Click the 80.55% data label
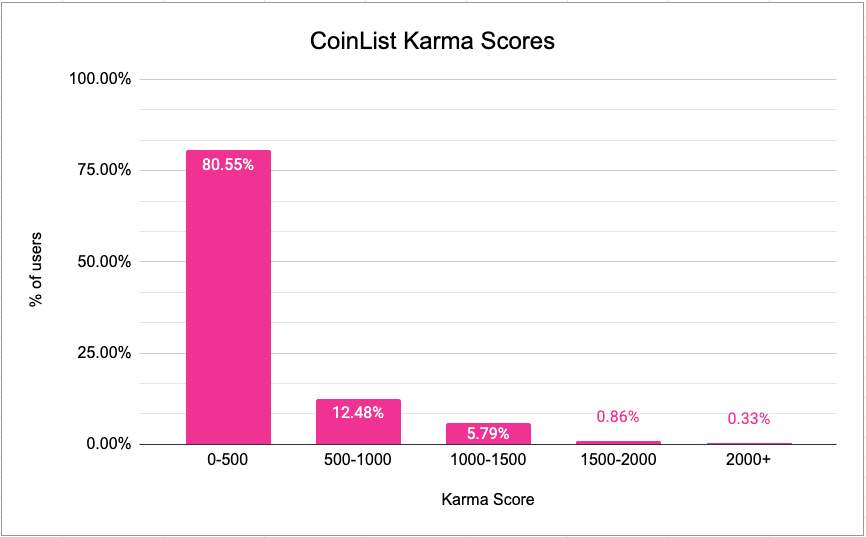 pyautogui.click(x=228, y=165)
